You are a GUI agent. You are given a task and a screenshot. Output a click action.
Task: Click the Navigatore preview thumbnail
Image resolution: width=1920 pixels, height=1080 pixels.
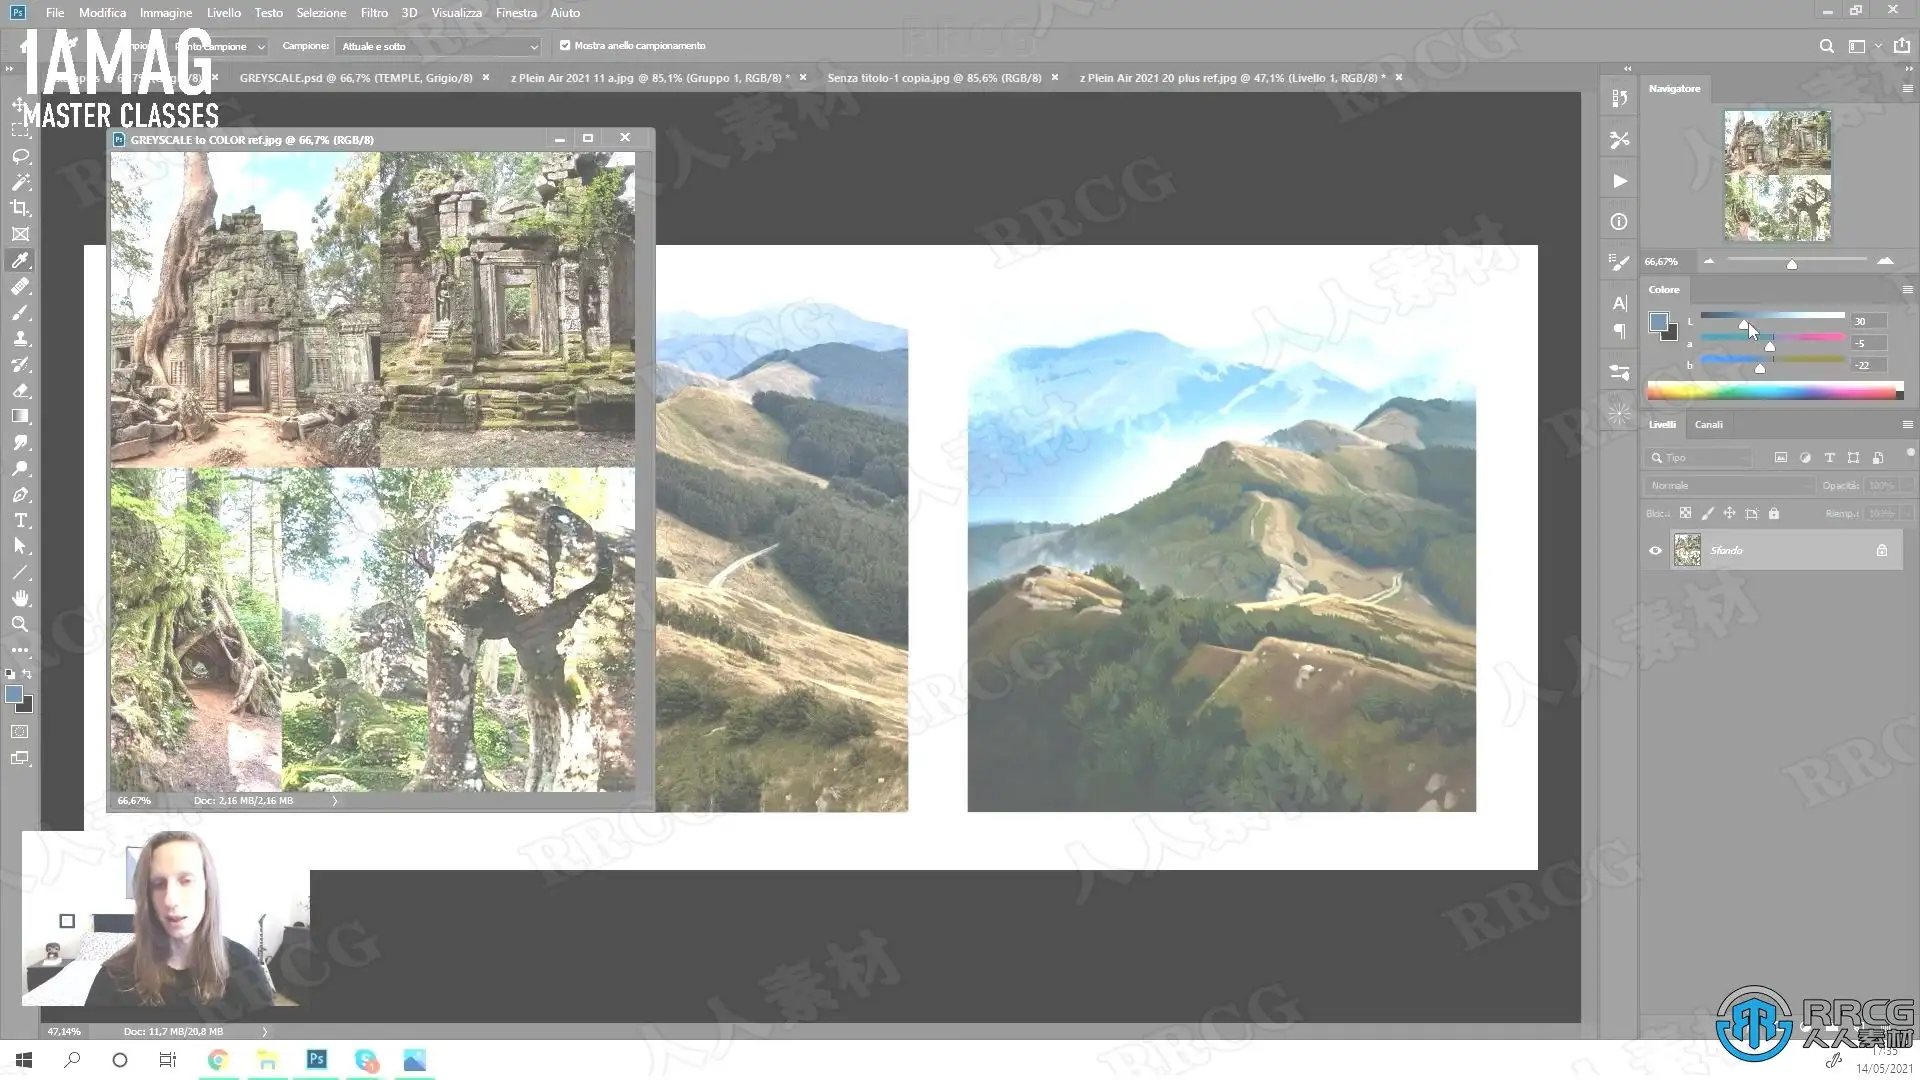pyautogui.click(x=1777, y=175)
